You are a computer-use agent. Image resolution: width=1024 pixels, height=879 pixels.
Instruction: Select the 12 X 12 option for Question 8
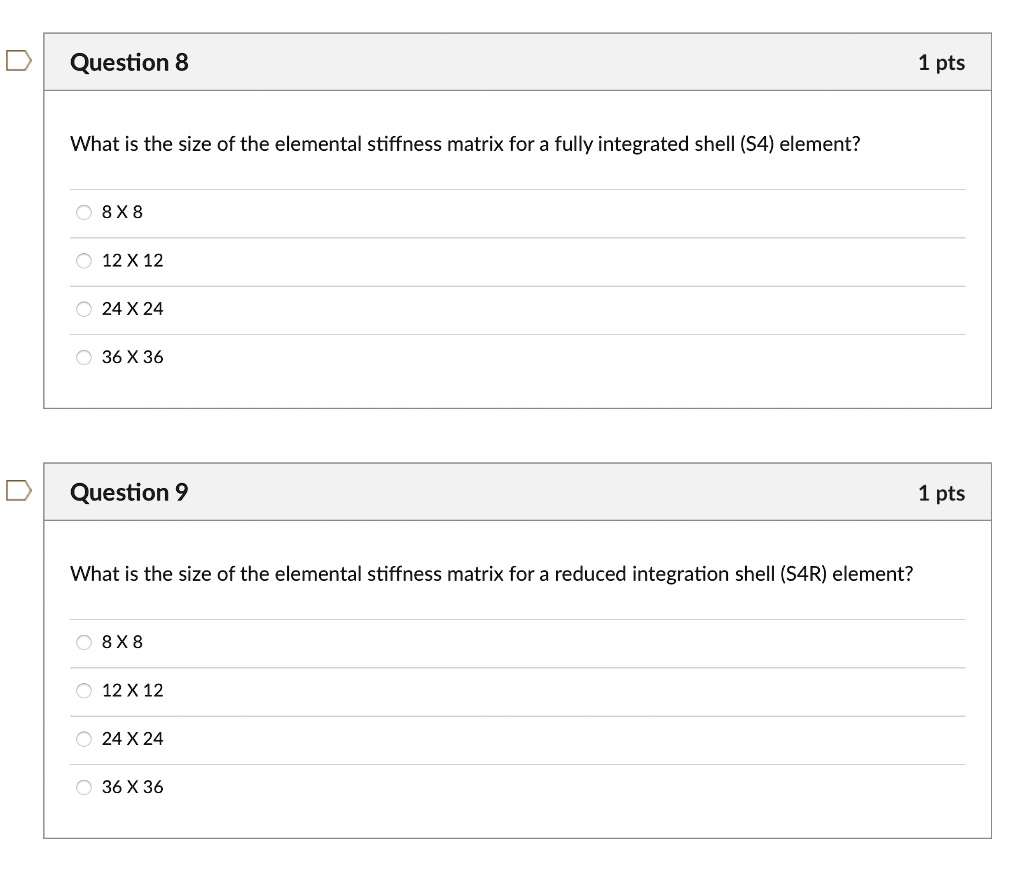pyautogui.click(x=84, y=261)
